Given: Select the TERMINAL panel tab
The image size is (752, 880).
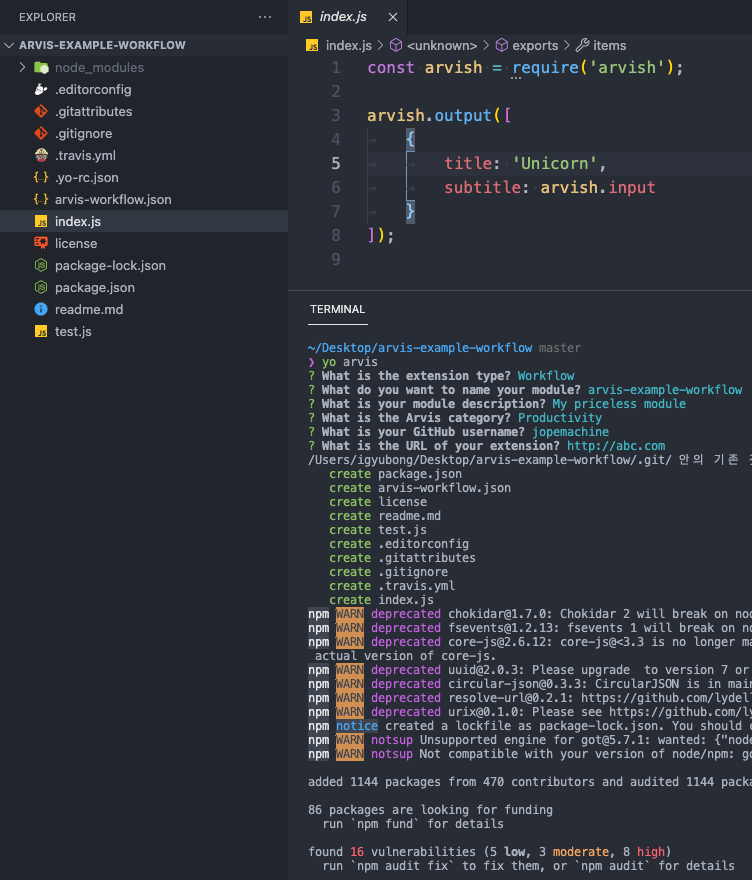Looking at the screenshot, I should click(x=337, y=309).
